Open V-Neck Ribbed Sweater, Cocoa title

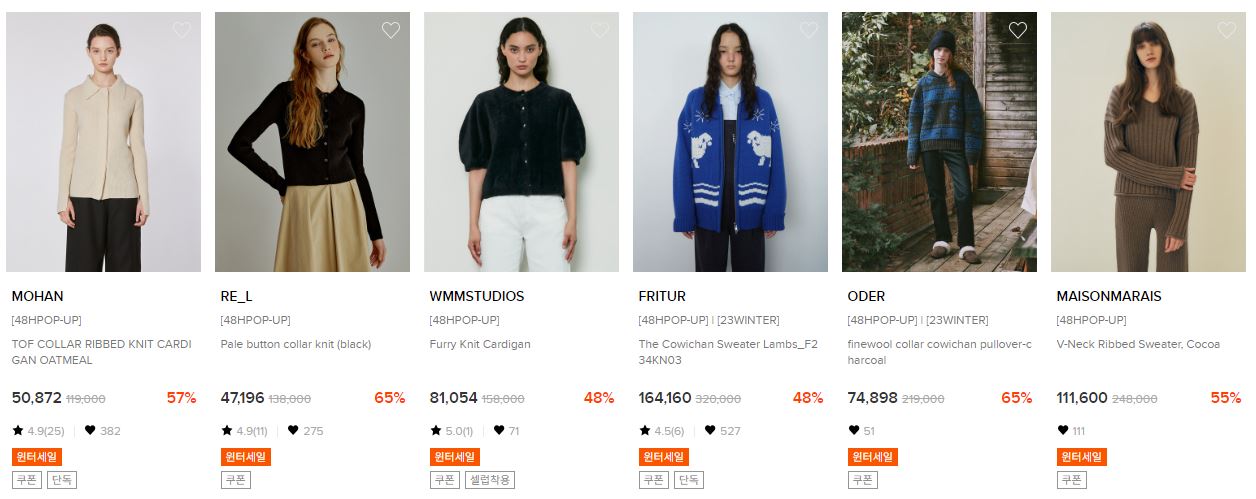pyautogui.click(x=1138, y=344)
